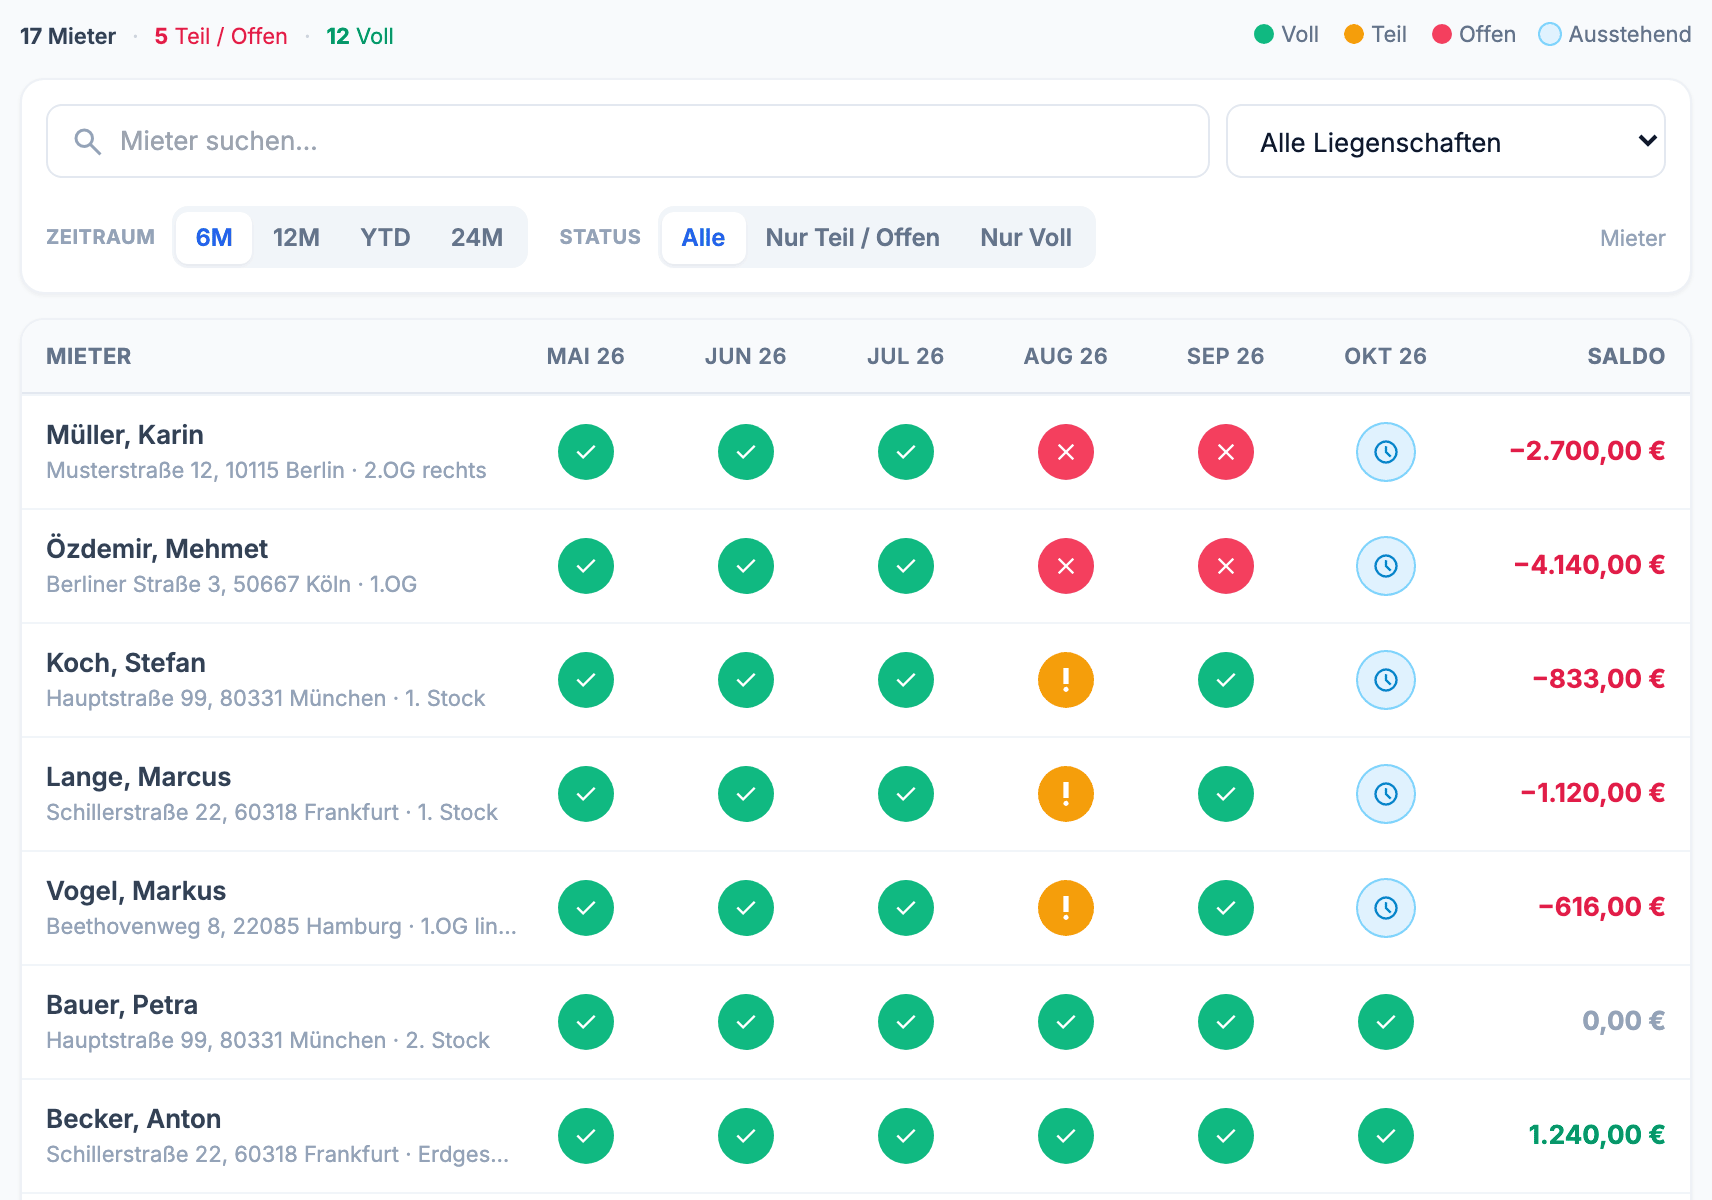Open tenant Müller, Karin

click(x=125, y=435)
